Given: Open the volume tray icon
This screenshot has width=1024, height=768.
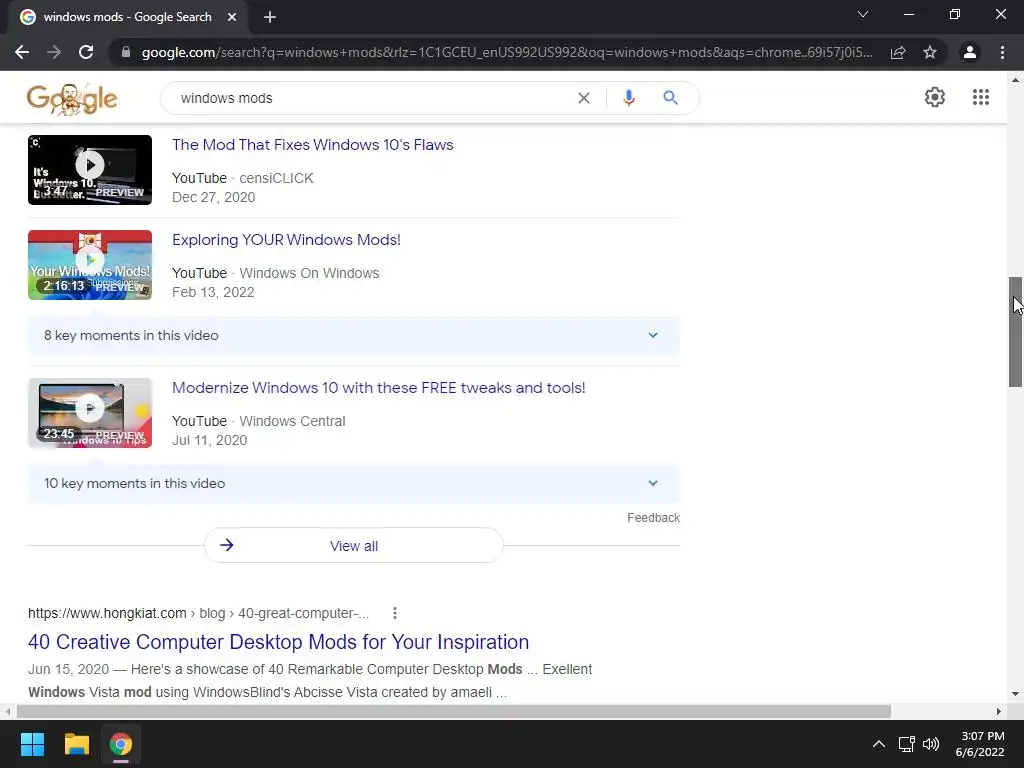Looking at the screenshot, I should (931, 744).
